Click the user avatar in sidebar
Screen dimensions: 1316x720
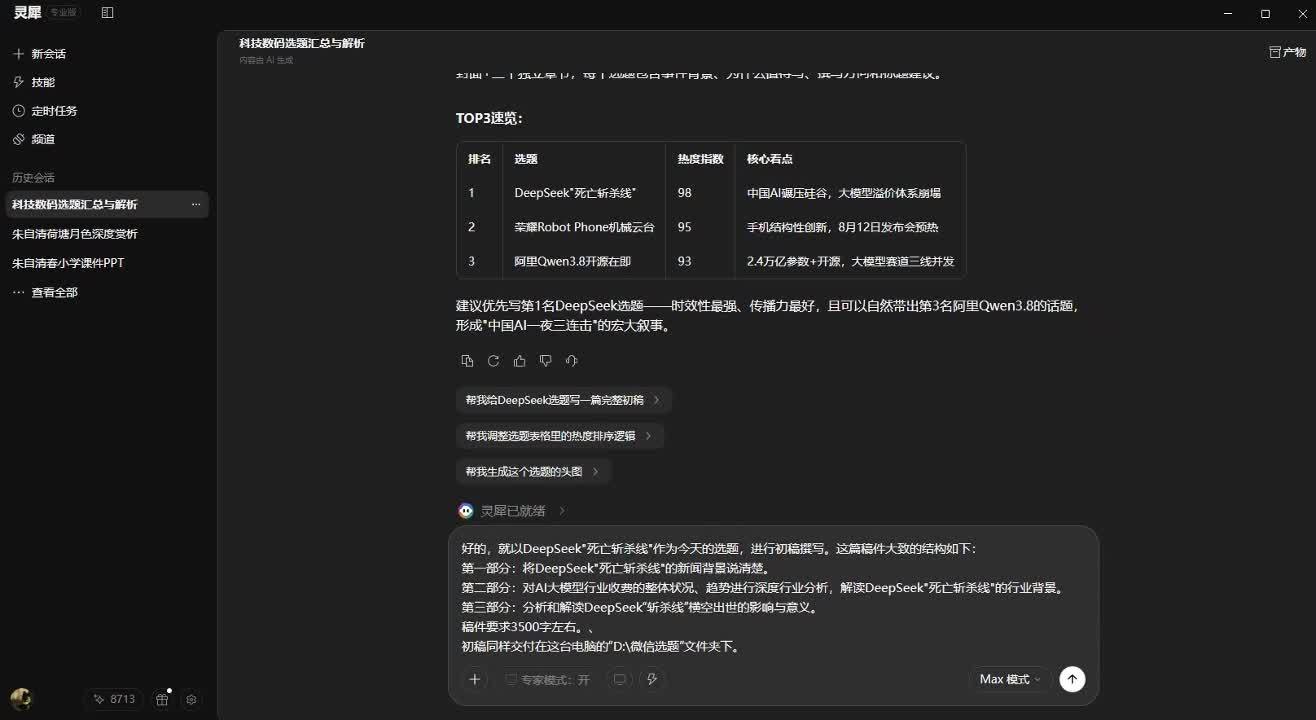point(20,699)
